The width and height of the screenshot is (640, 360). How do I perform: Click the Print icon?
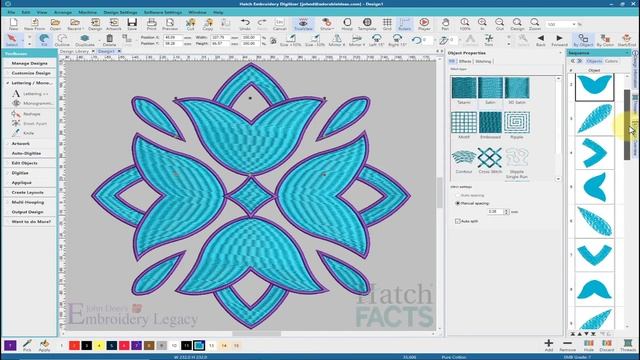151,24
